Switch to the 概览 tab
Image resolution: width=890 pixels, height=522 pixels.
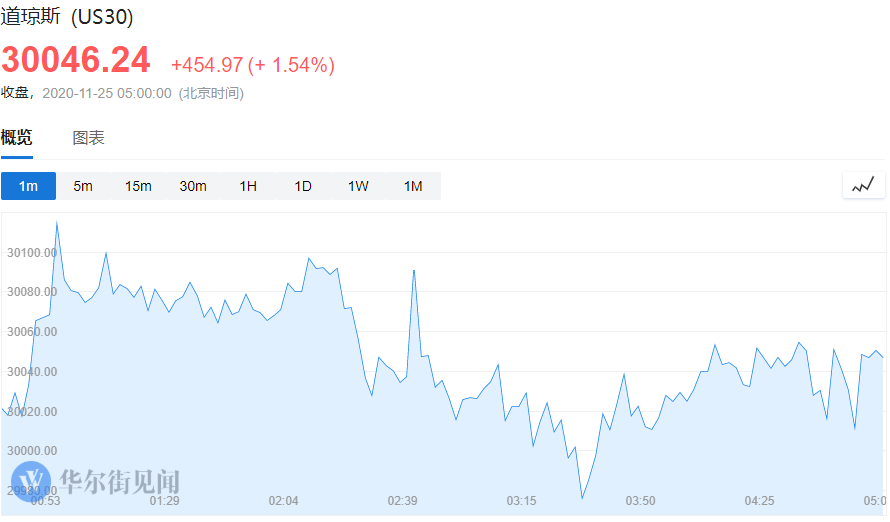point(16,138)
